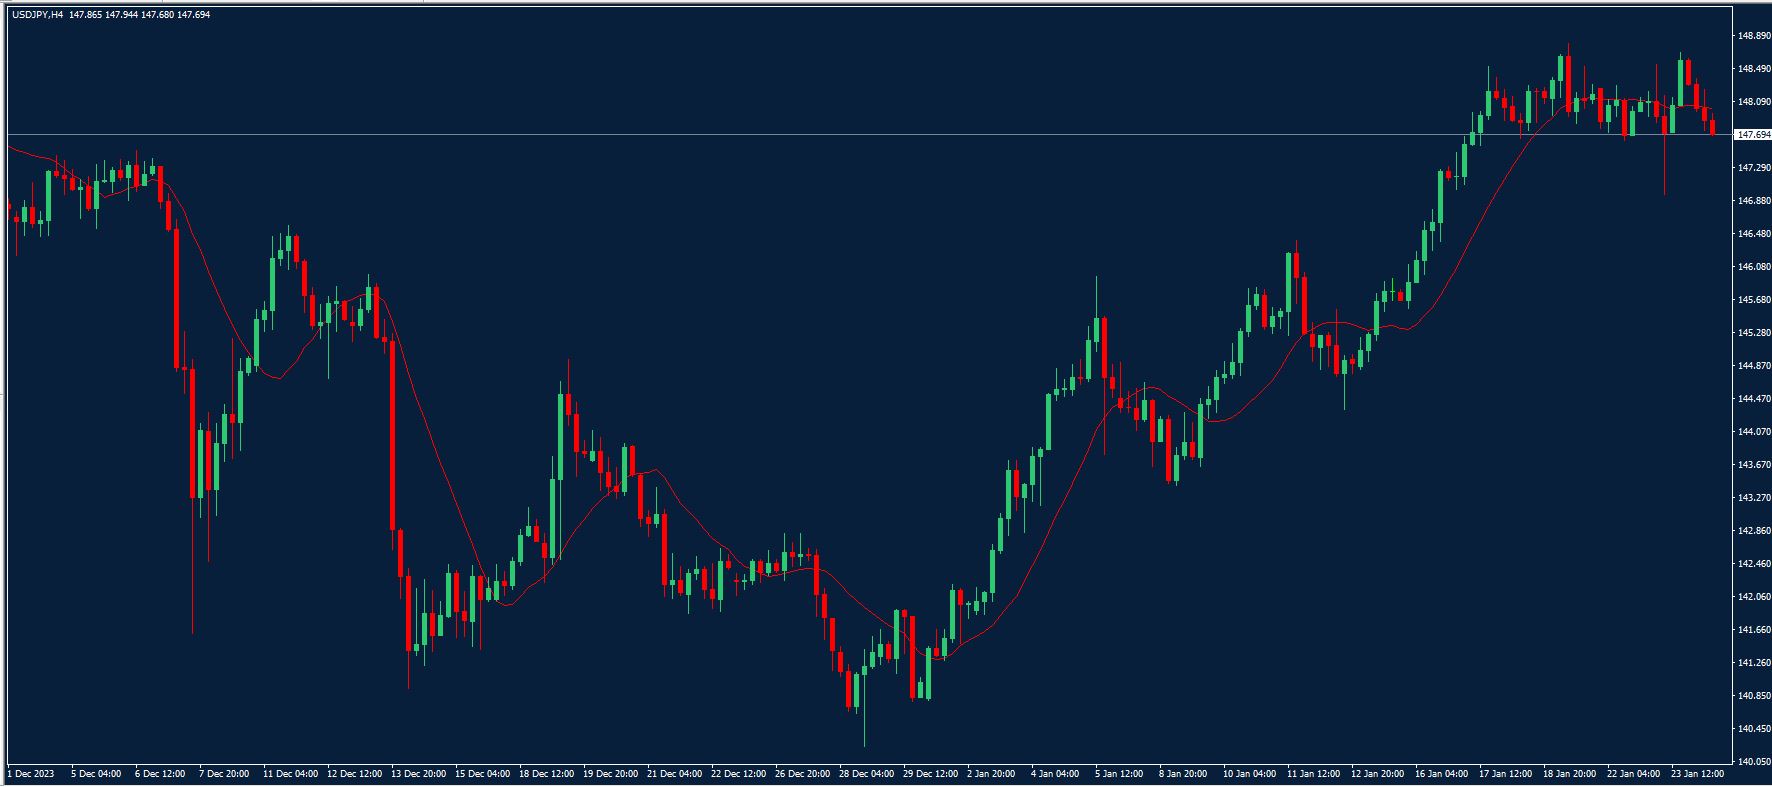Select the 12 Jan 20:00 time marker
Image resolution: width=1772 pixels, height=787 pixels.
tap(1377, 773)
